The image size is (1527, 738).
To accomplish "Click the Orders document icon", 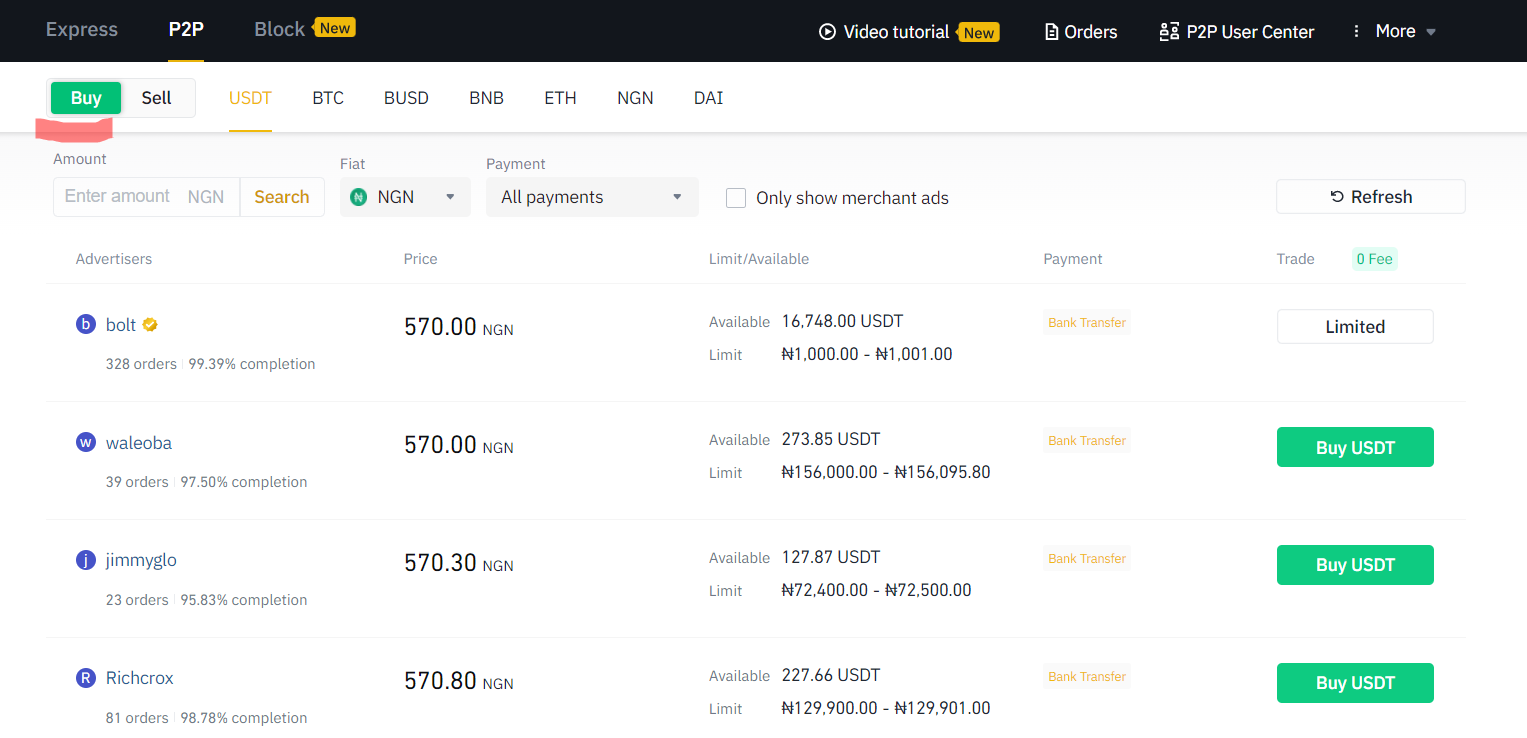I will 1051,32.
